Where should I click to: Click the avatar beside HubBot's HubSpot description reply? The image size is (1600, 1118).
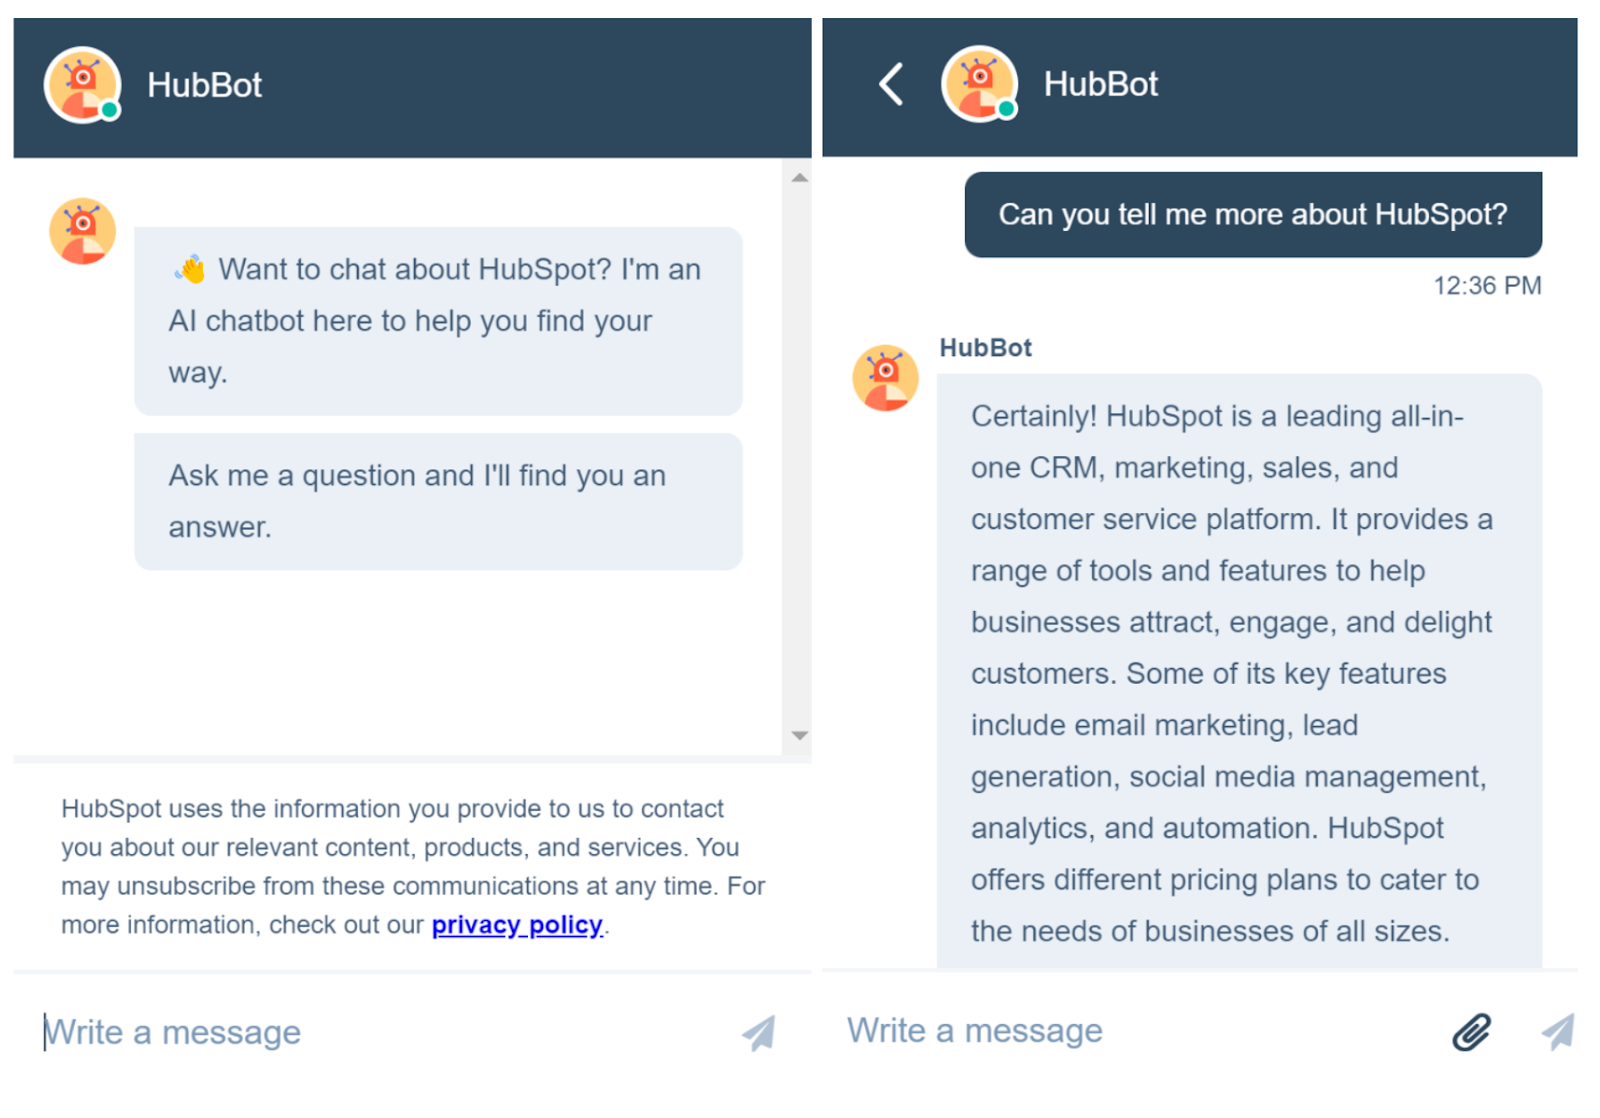[884, 378]
